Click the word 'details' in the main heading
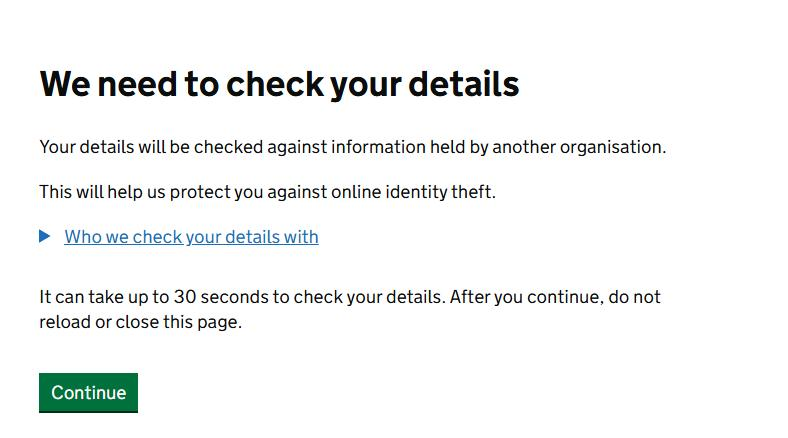 463,83
